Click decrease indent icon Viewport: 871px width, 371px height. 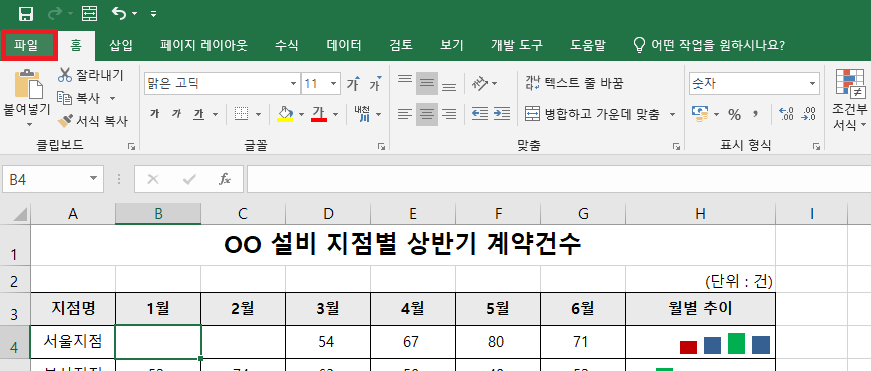tap(479, 114)
